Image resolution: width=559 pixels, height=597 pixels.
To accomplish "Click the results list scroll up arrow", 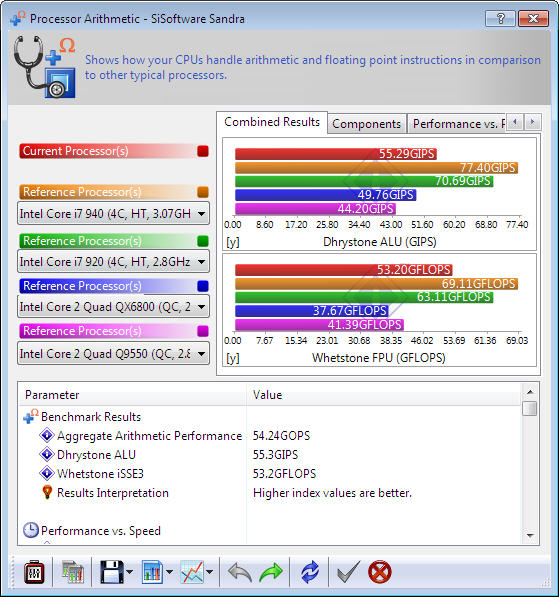I will tap(530, 392).
